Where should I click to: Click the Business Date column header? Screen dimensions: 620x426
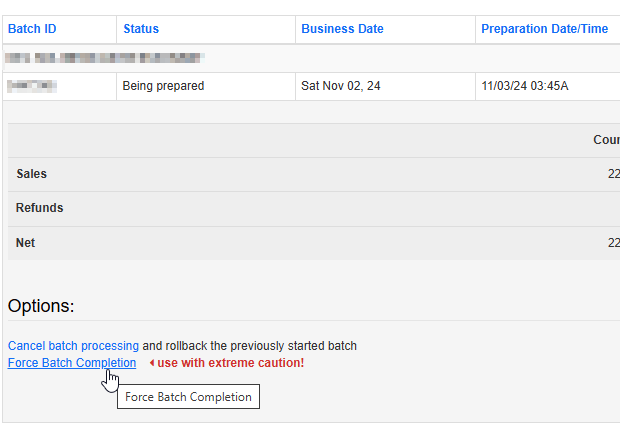coord(342,29)
